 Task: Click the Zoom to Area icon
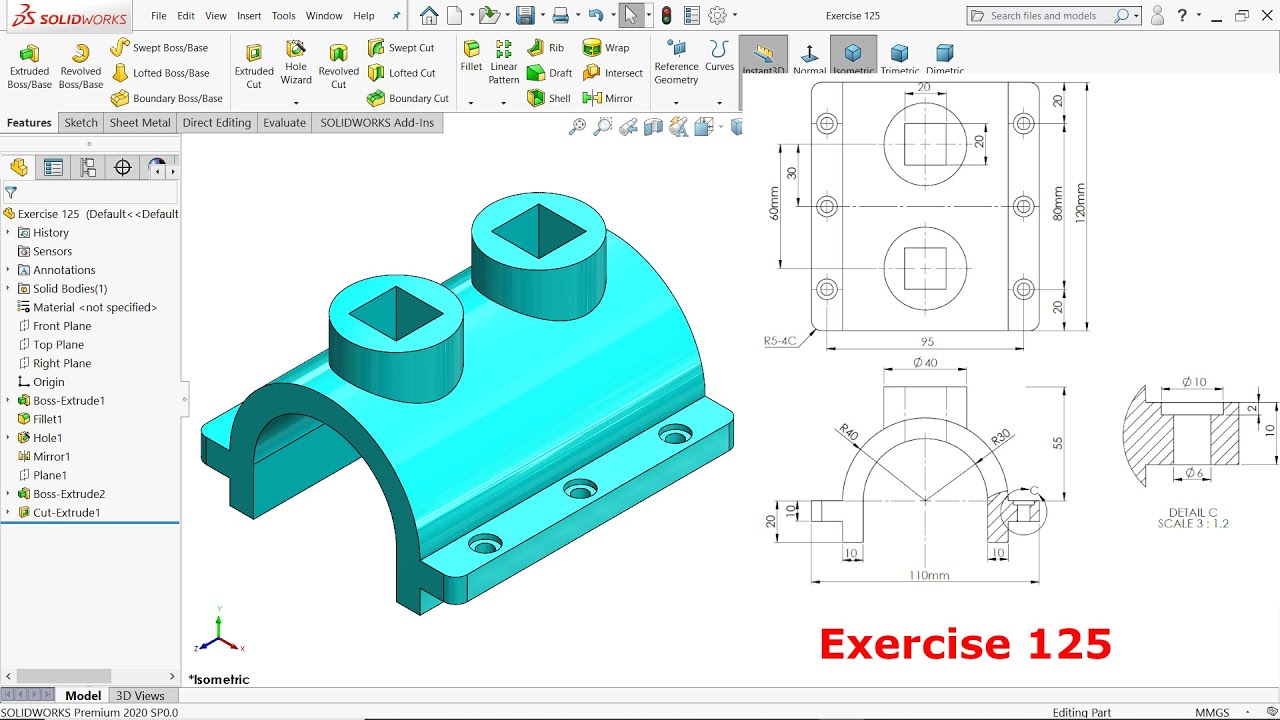pyautogui.click(x=602, y=126)
